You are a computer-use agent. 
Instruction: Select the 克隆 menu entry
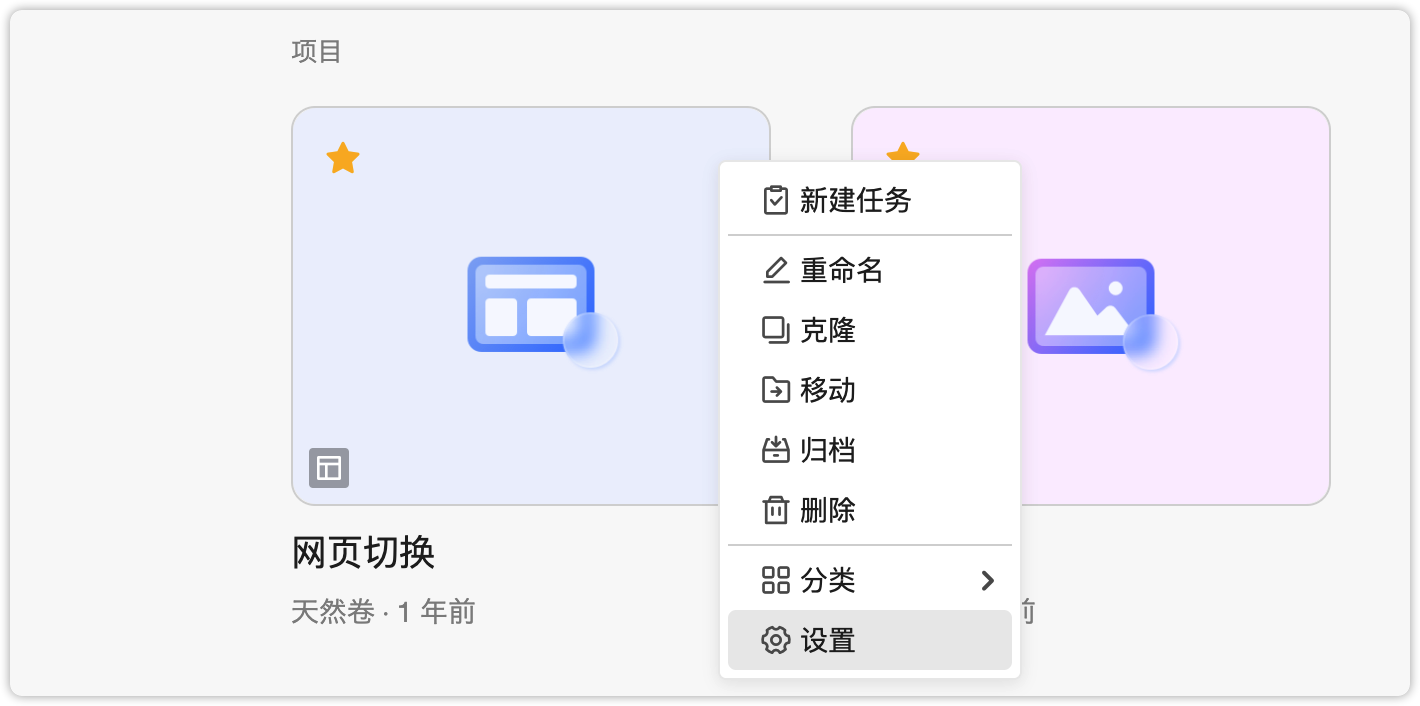828,330
